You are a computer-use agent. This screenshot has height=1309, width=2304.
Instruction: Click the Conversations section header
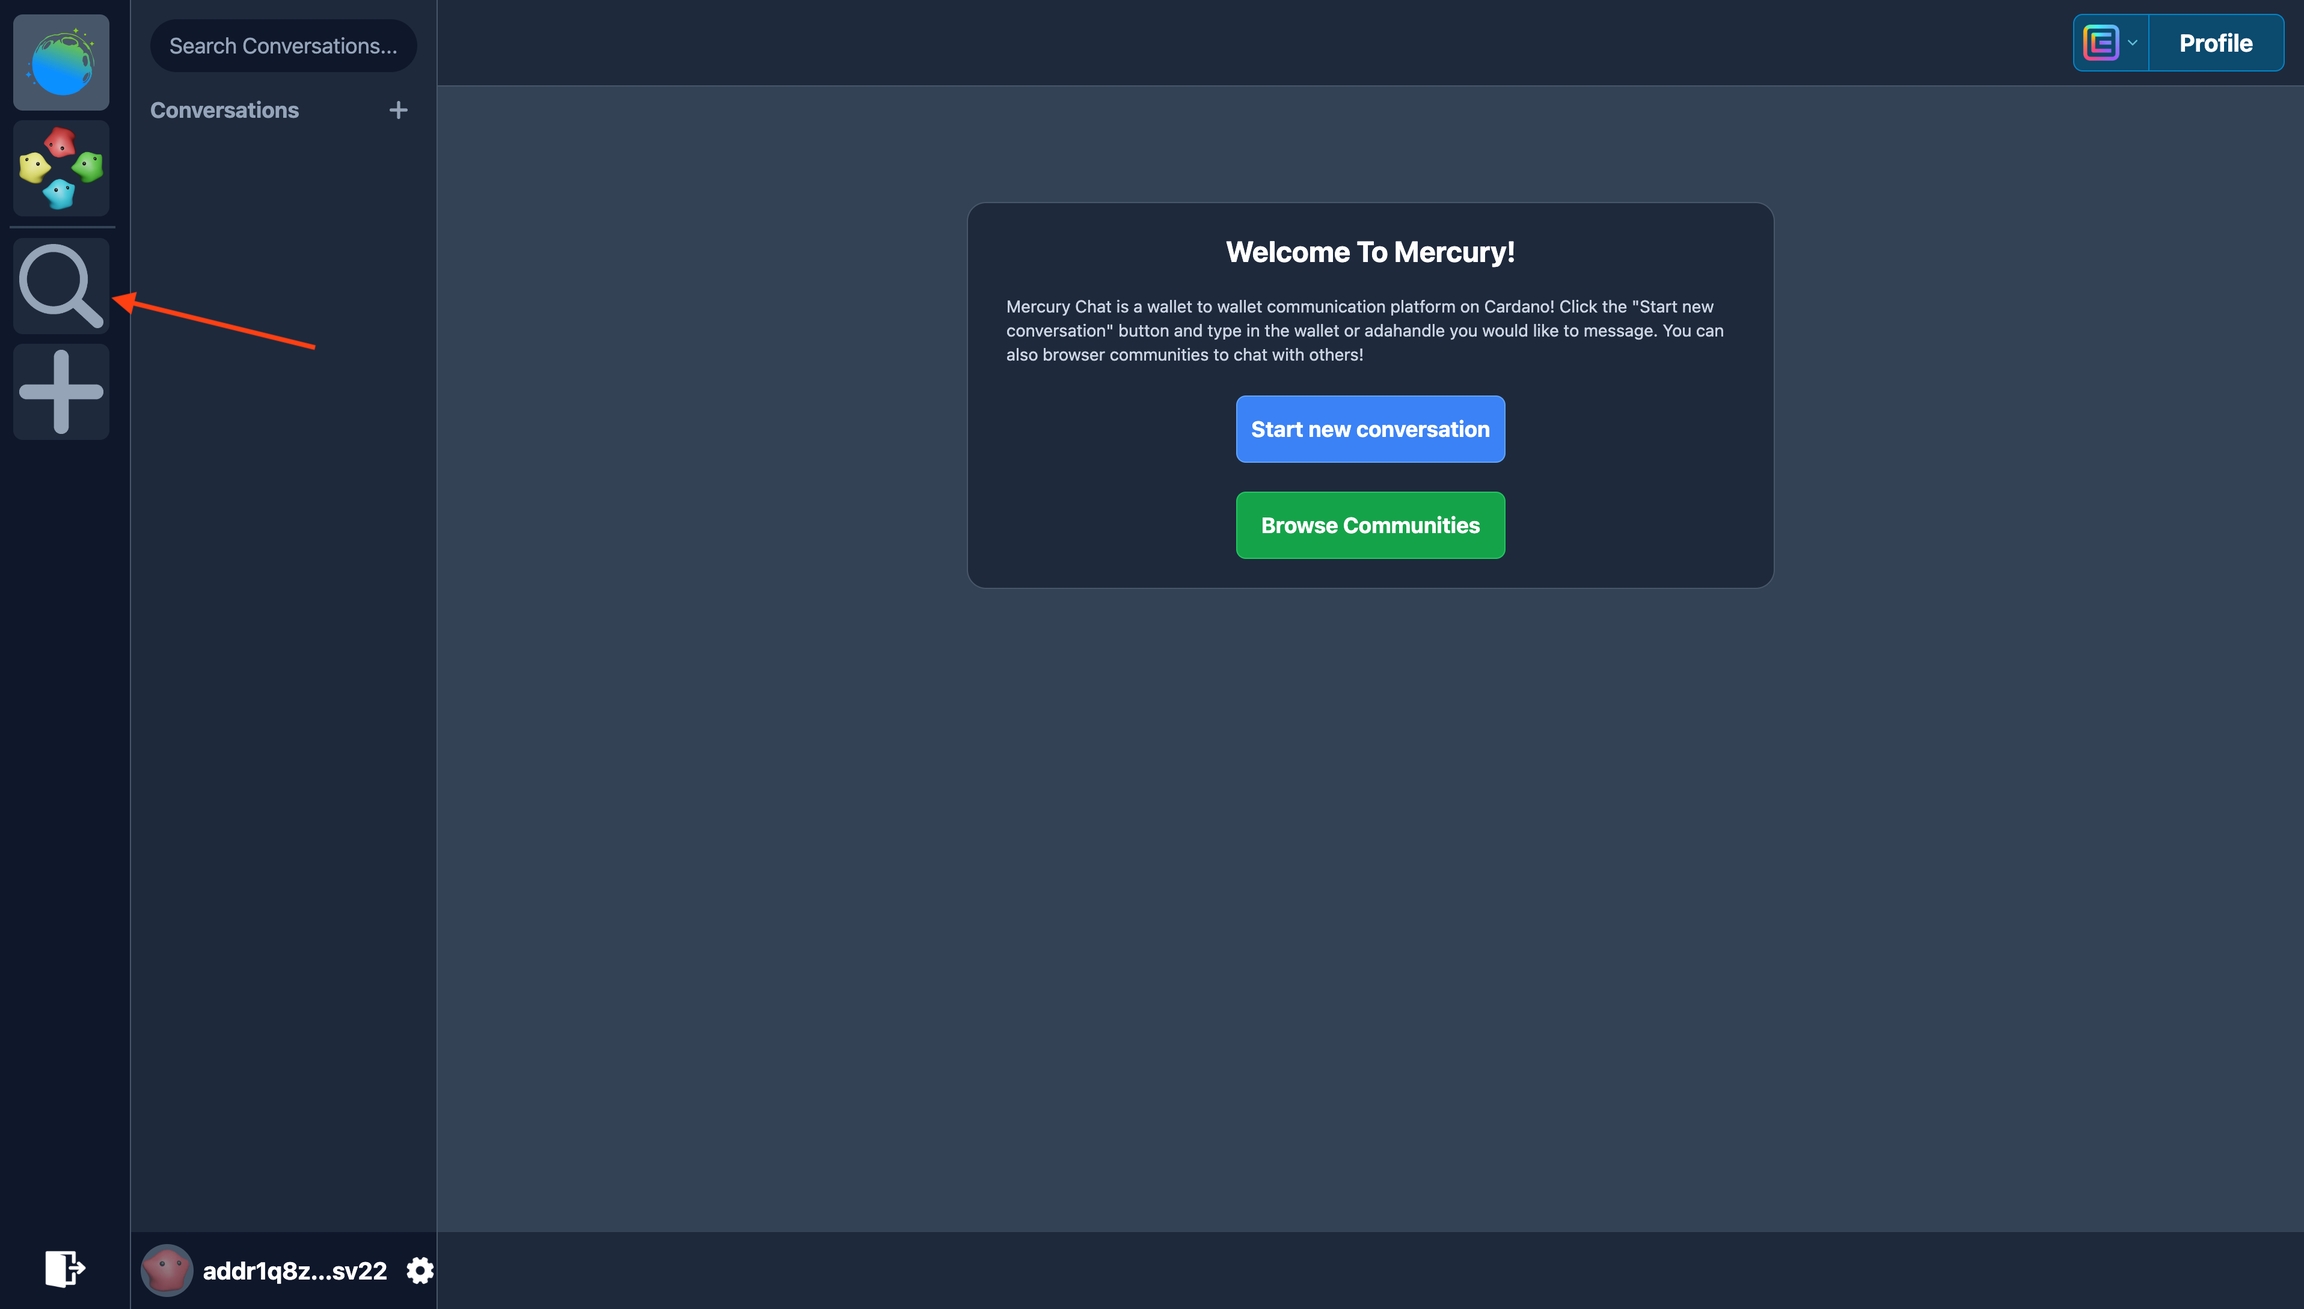(x=224, y=110)
